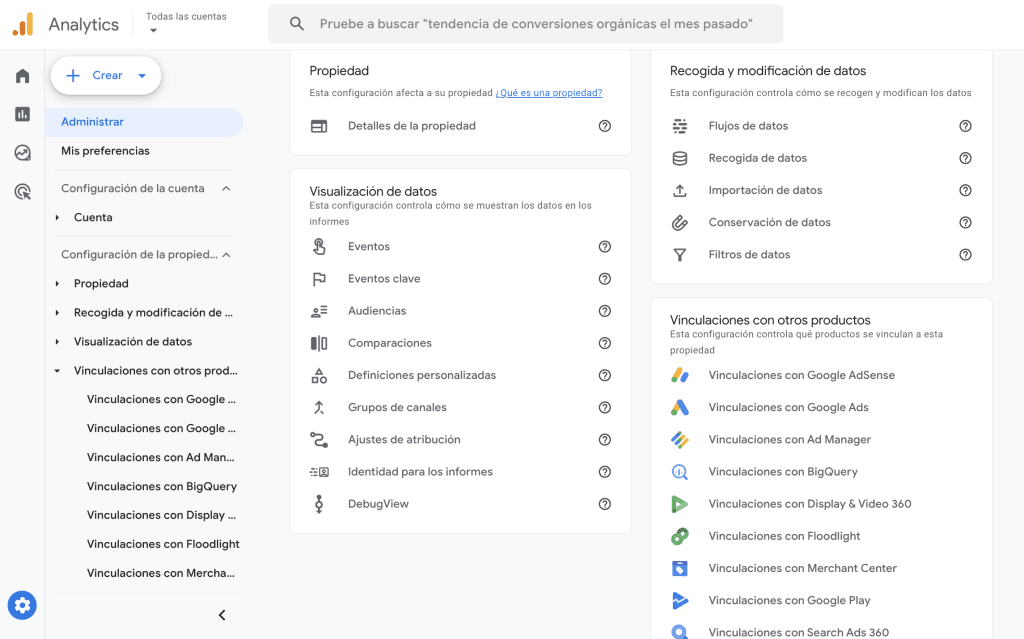Click help icon next to Ajustes de atribución

coord(605,440)
